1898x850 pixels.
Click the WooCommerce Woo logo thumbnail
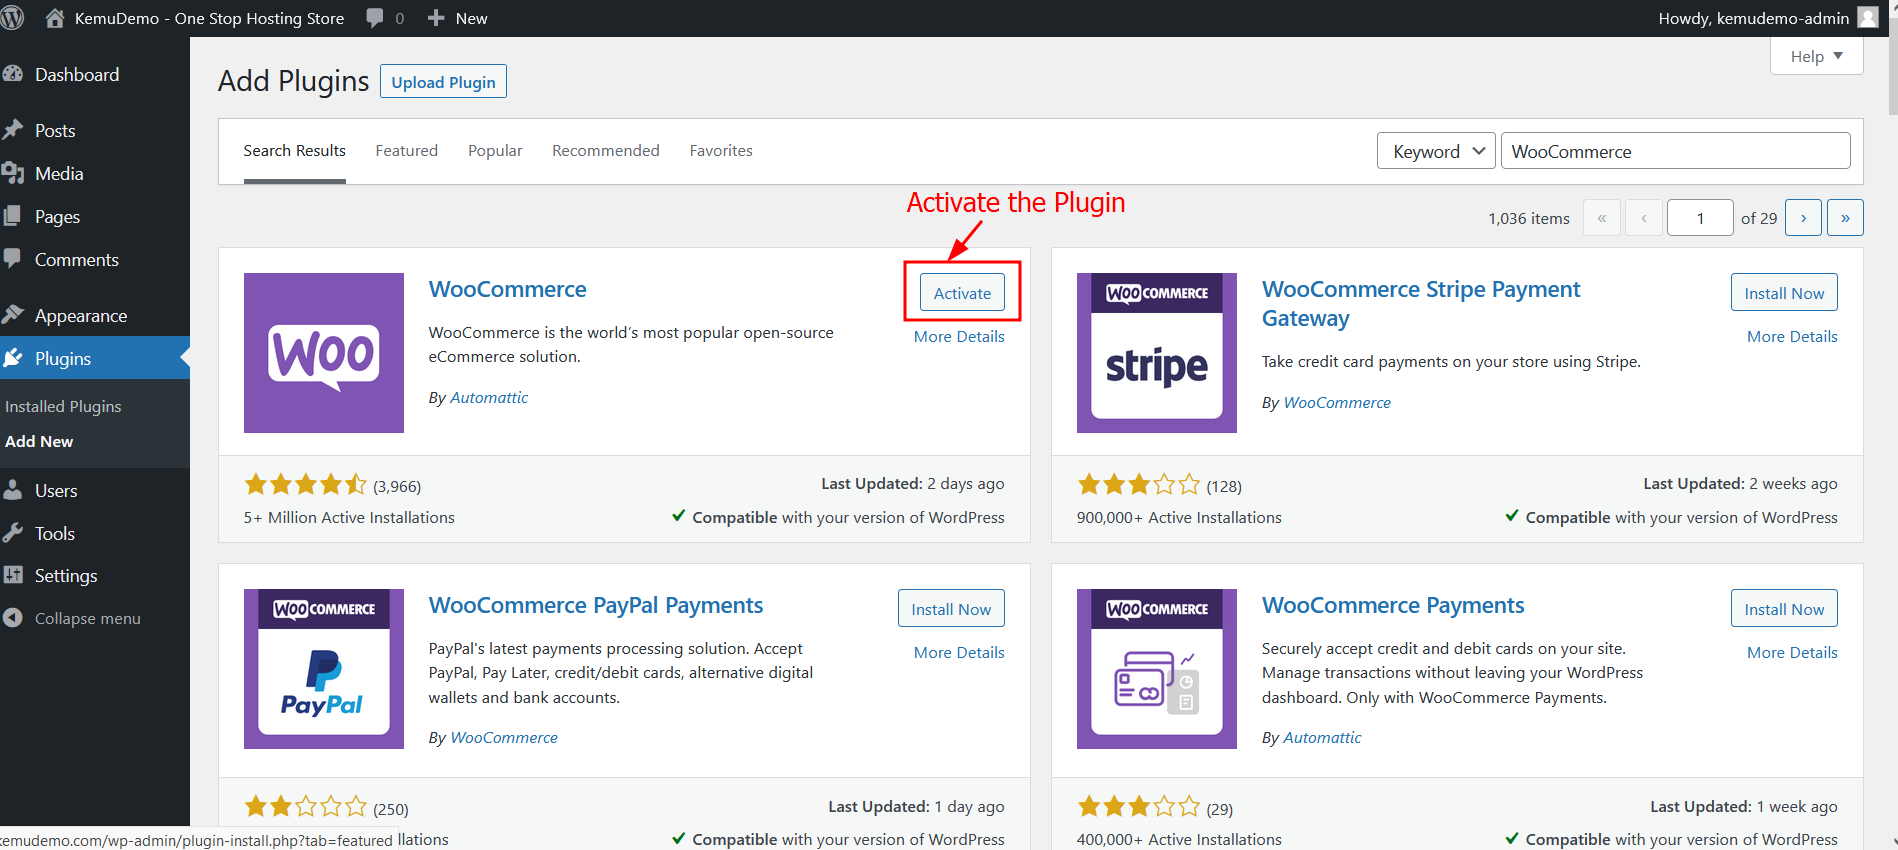tap(324, 353)
